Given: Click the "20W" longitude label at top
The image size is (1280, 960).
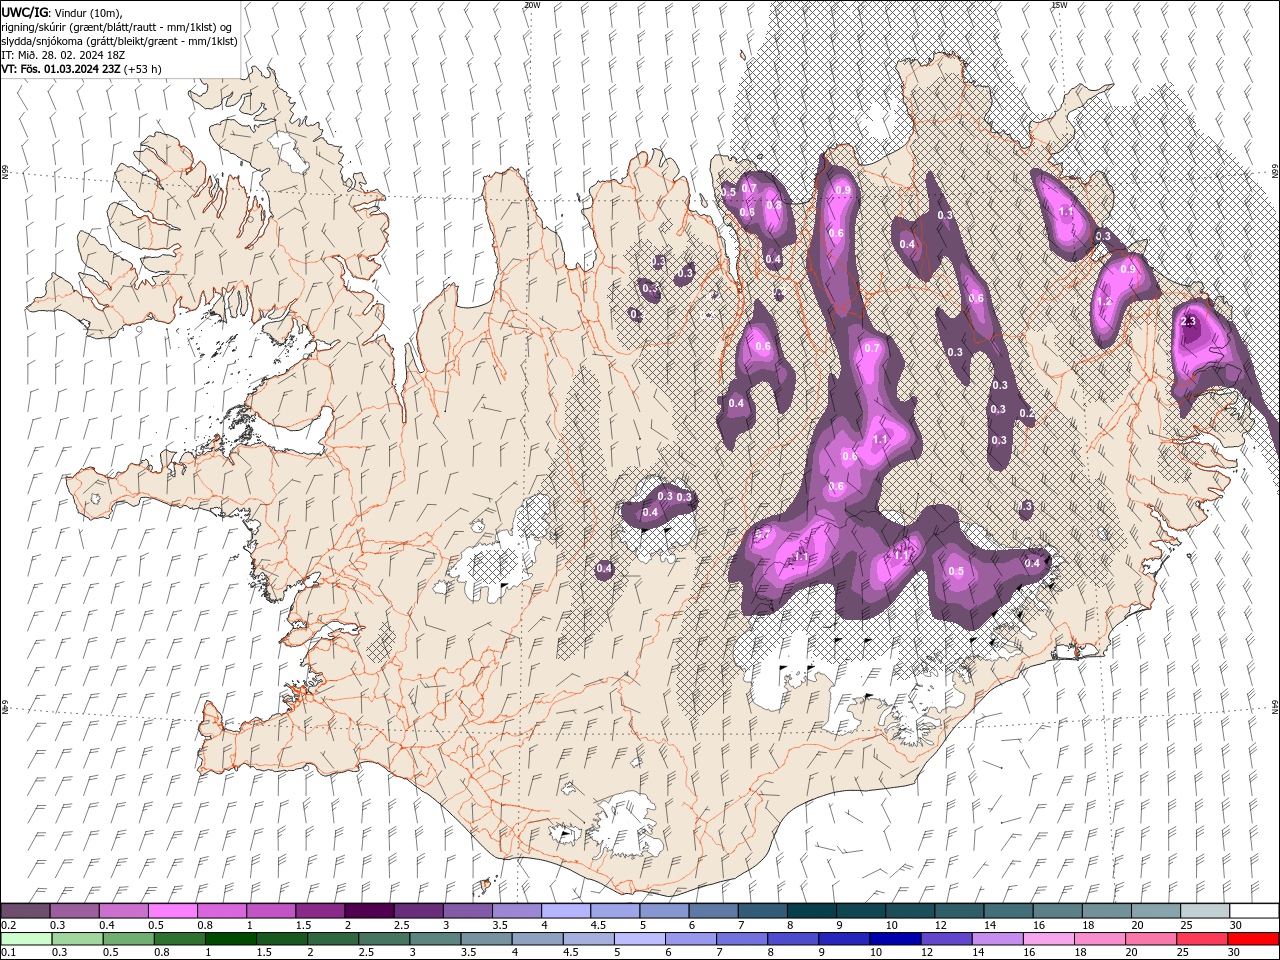Looking at the screenshot, I should (x=533, y=5).
